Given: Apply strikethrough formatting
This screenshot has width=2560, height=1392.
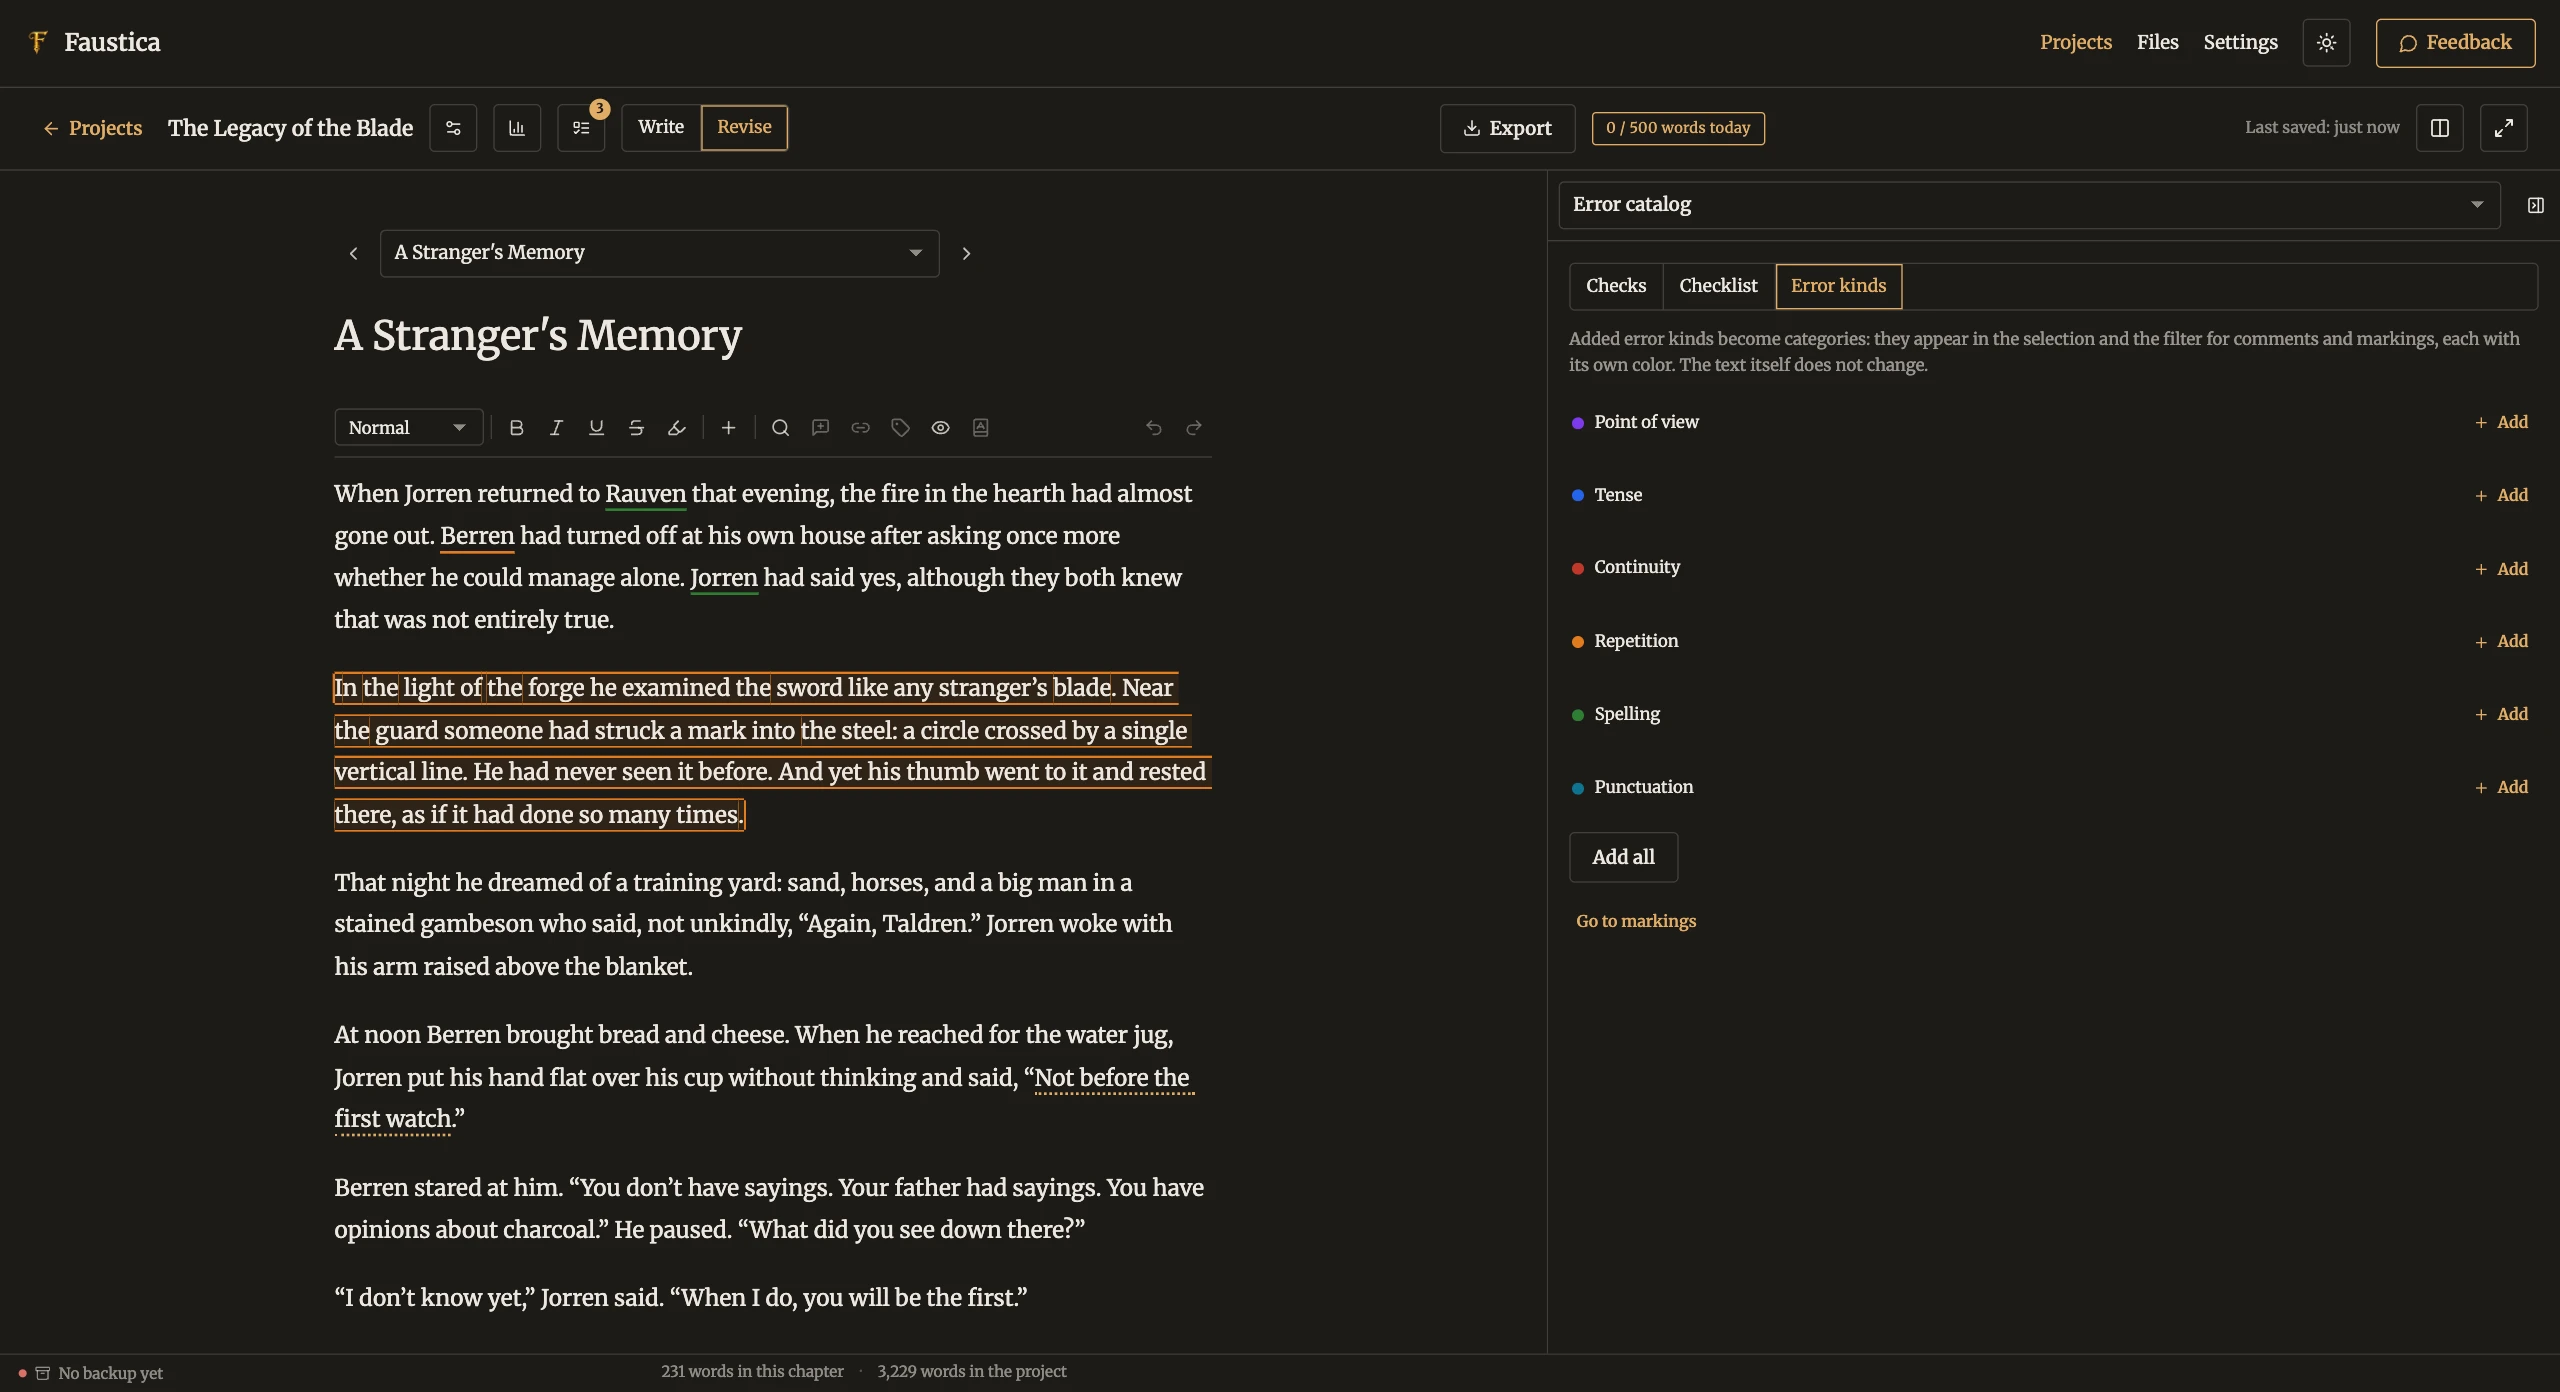Looking at the screenshot, I should [x=636, y=428].
